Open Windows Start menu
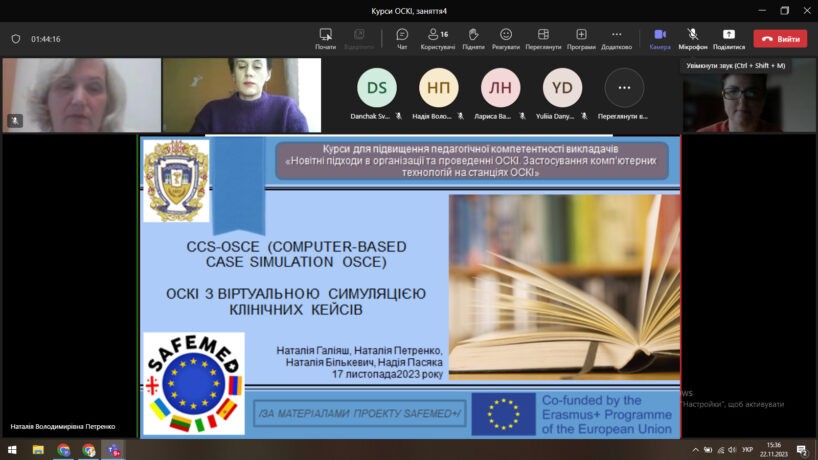Viewport: 818px width, 460px height. 14,450
